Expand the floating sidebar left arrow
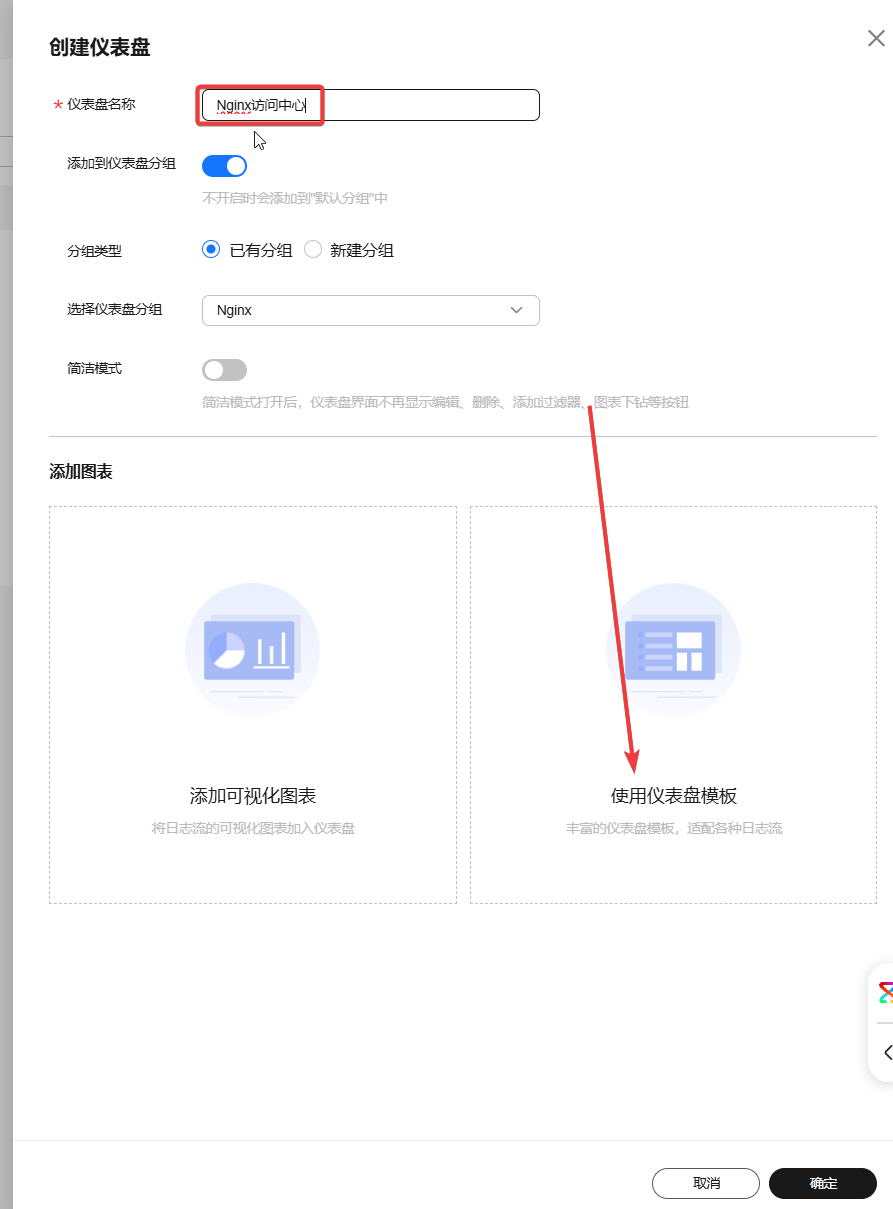Image resolution: width=893 pixels, height=1209 pixels. coord(887,1052)
